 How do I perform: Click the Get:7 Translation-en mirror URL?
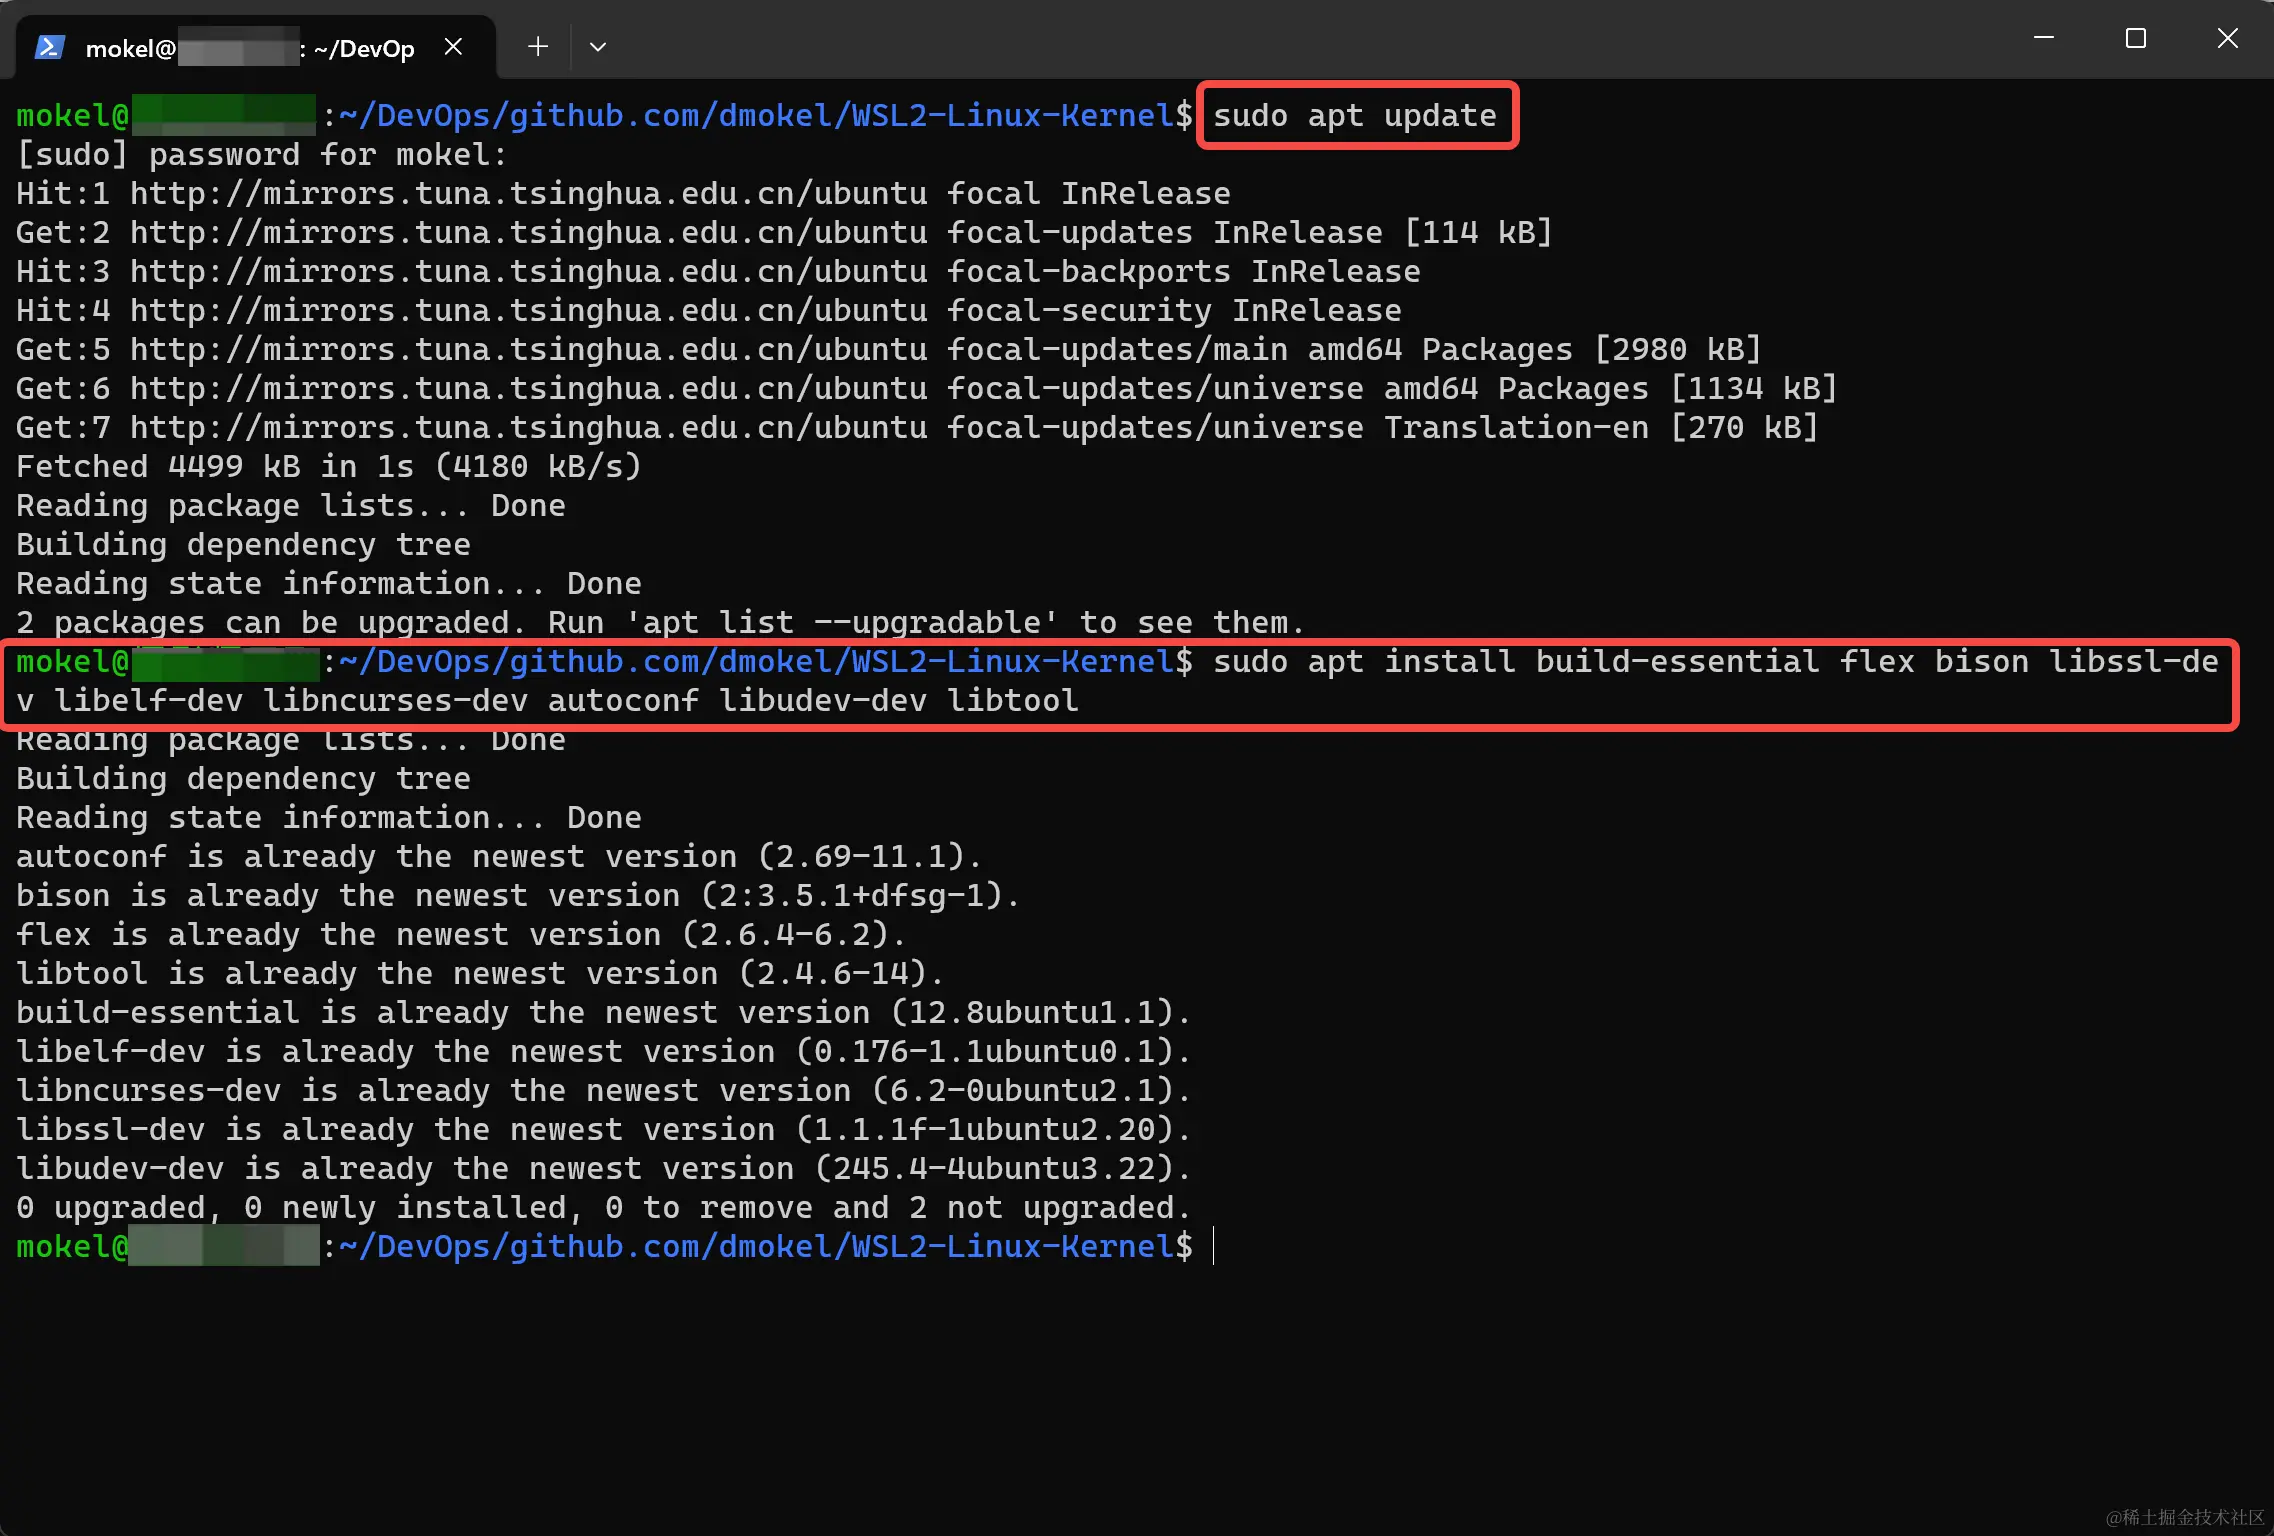point(528,428)
